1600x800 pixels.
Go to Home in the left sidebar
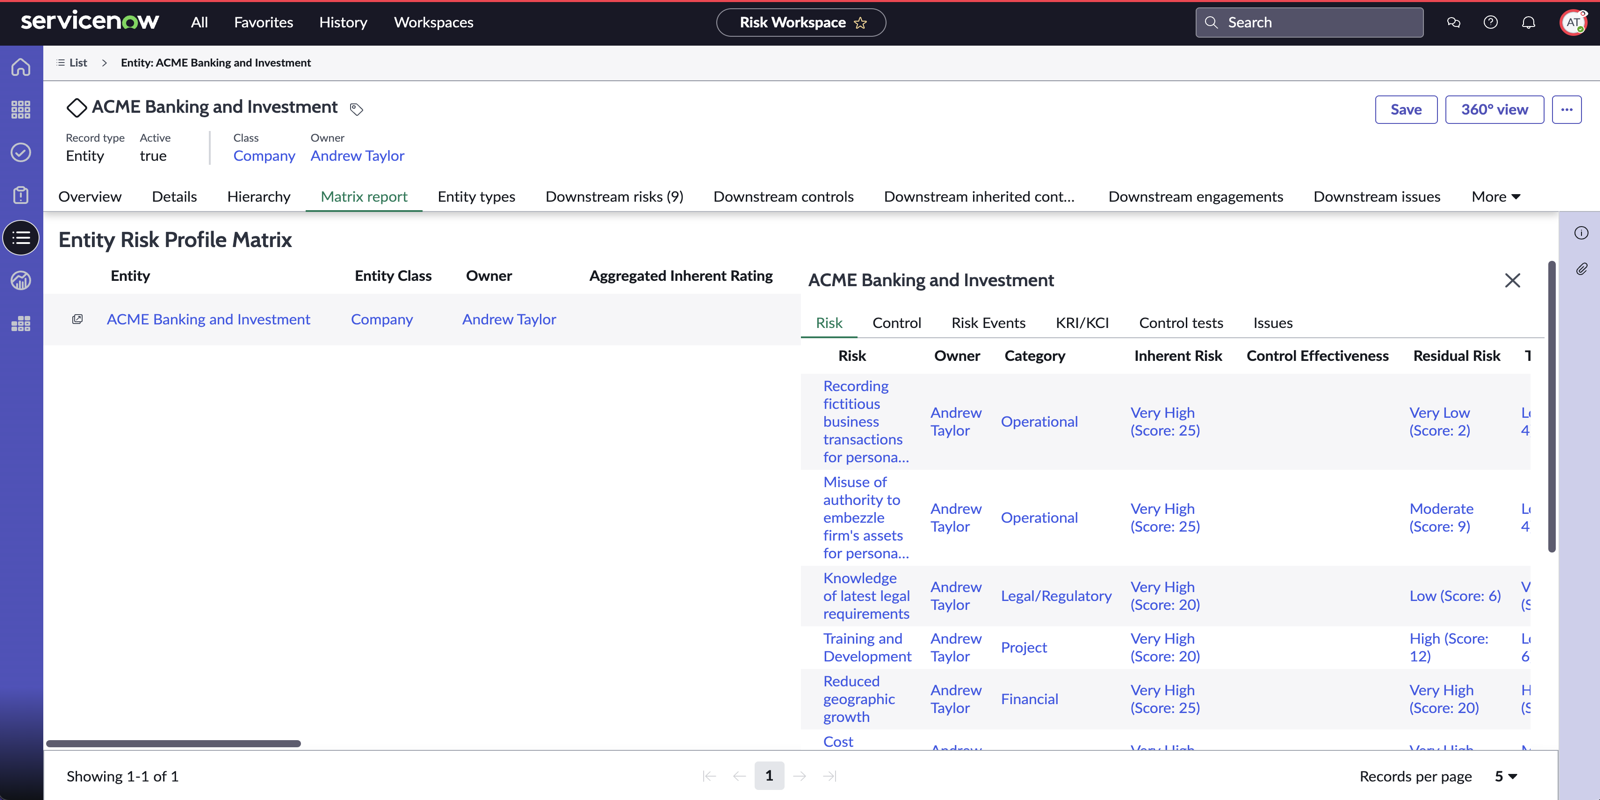pyautogui.click(x=21, y=67)
